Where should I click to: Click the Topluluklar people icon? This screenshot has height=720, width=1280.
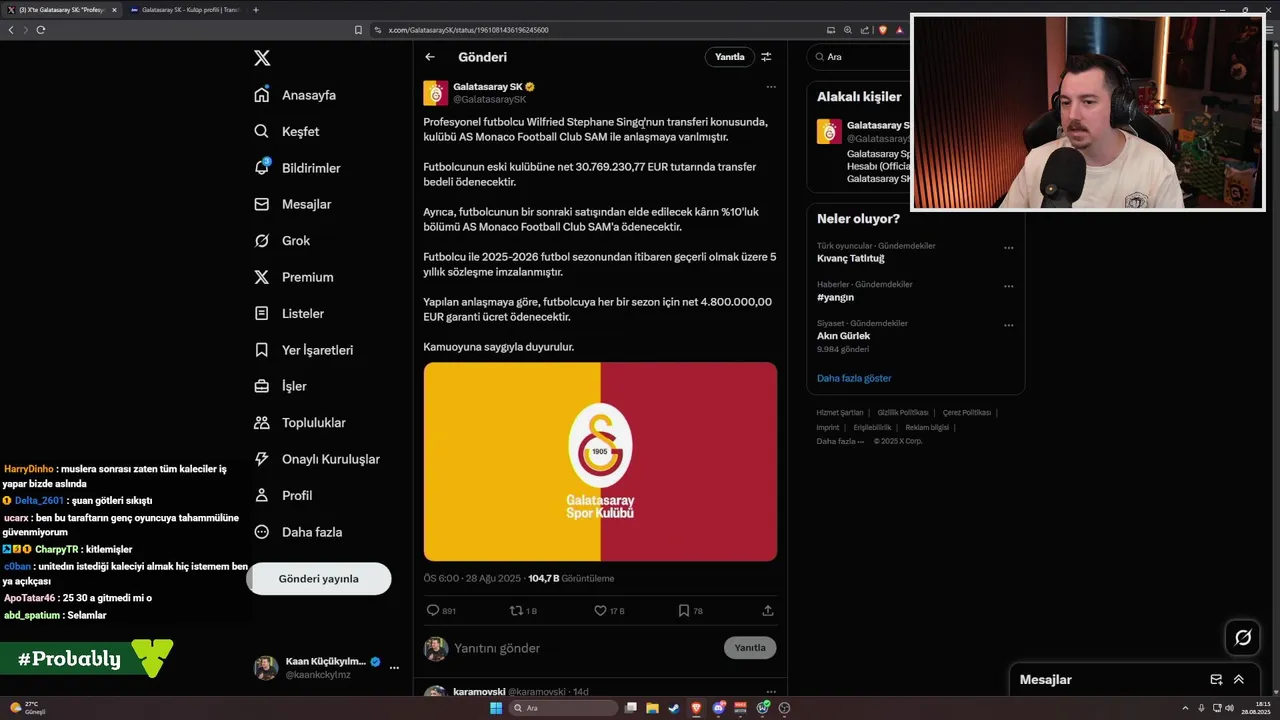(262, 423)
